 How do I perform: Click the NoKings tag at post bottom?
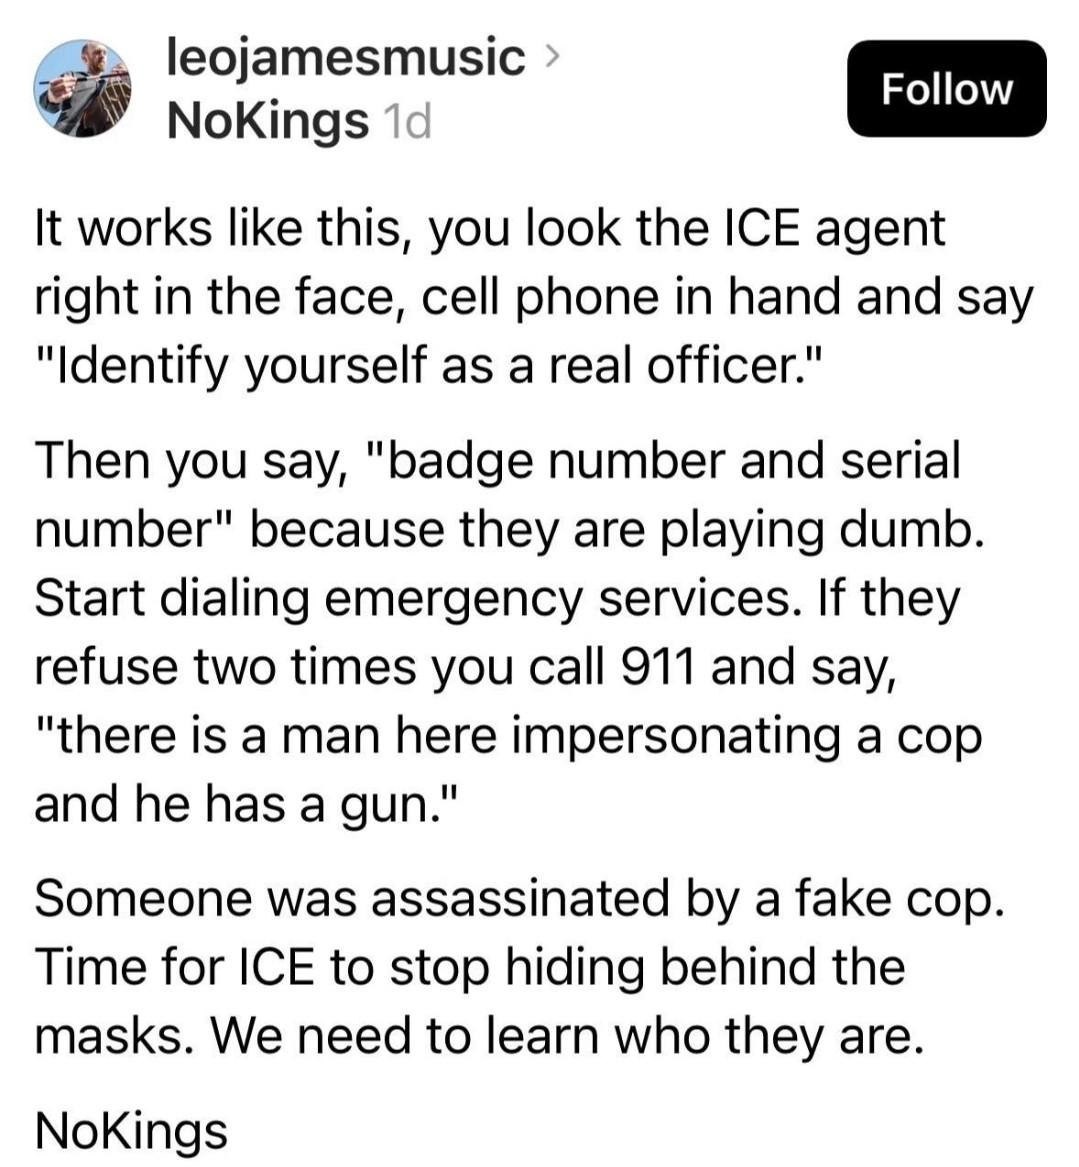131,1131
